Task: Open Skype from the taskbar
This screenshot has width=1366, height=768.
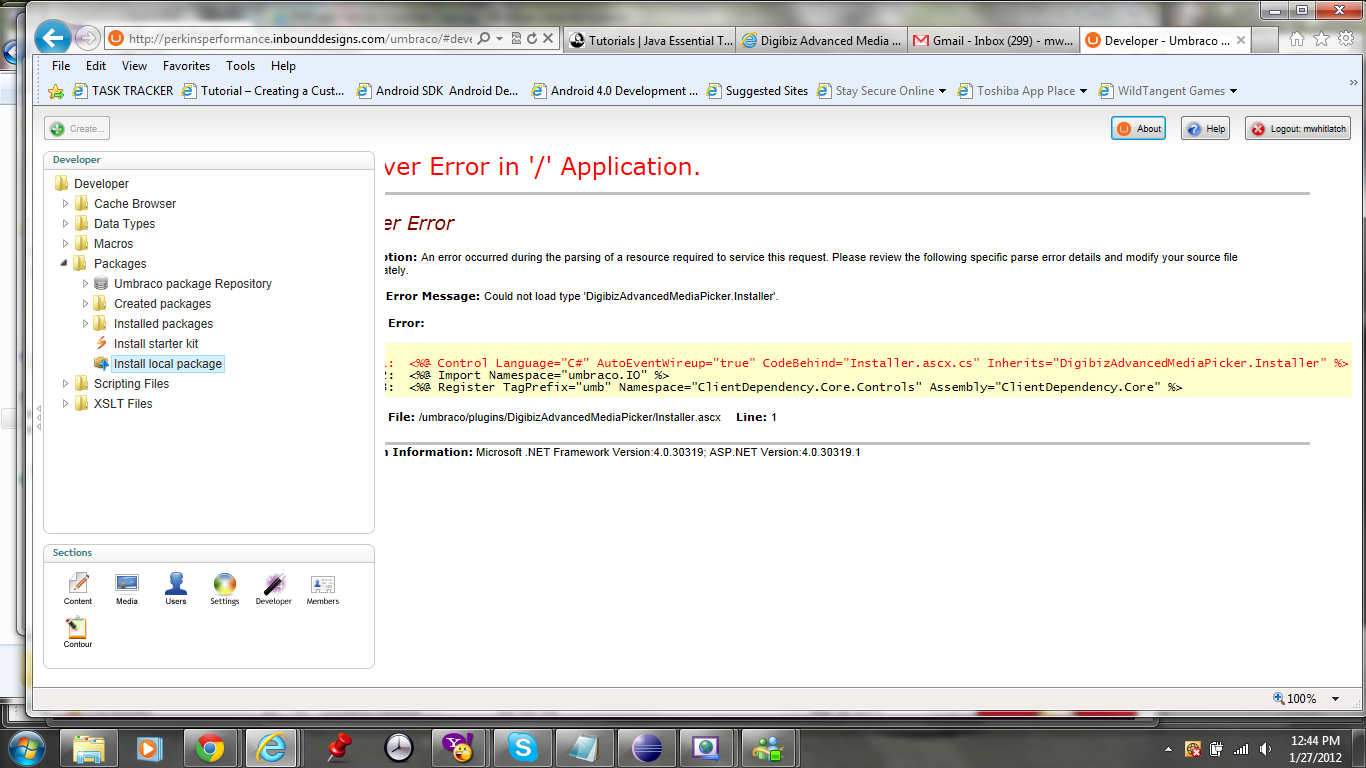Action: point(521,747)
